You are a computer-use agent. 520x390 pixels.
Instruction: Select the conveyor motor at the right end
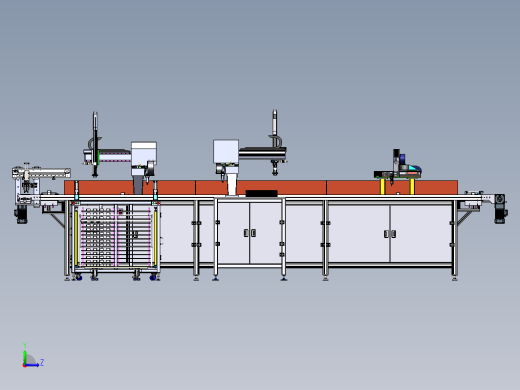pyautogui.click(x=500, y=208)
